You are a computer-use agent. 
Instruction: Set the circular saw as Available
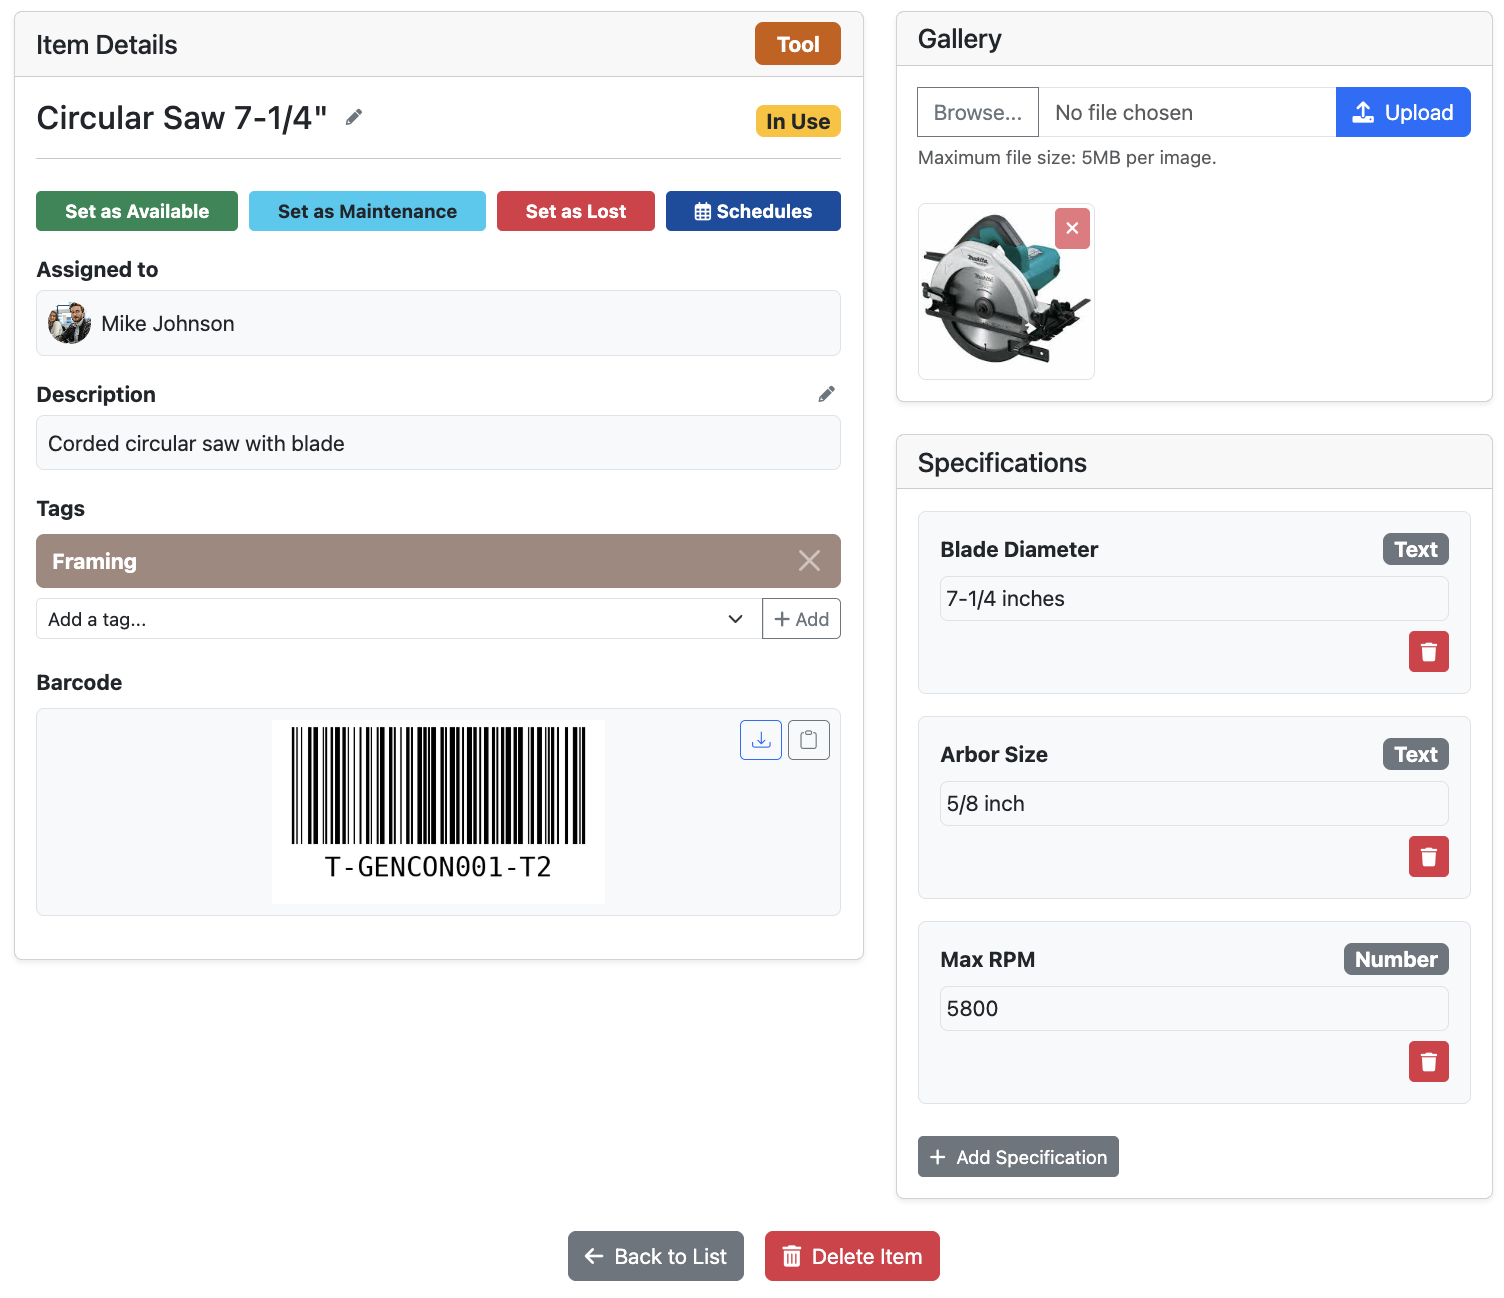click(136, 211)
